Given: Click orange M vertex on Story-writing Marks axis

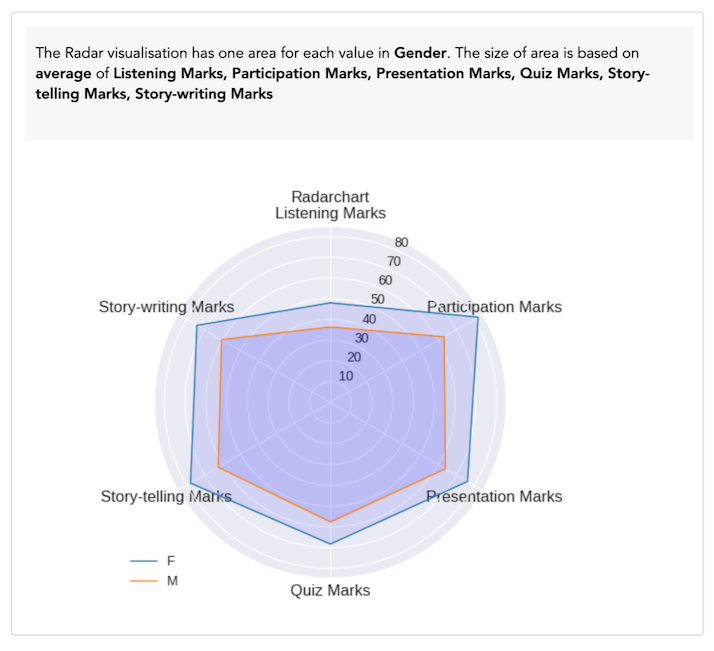Looking at the screenshot, I should coord(221,340).
